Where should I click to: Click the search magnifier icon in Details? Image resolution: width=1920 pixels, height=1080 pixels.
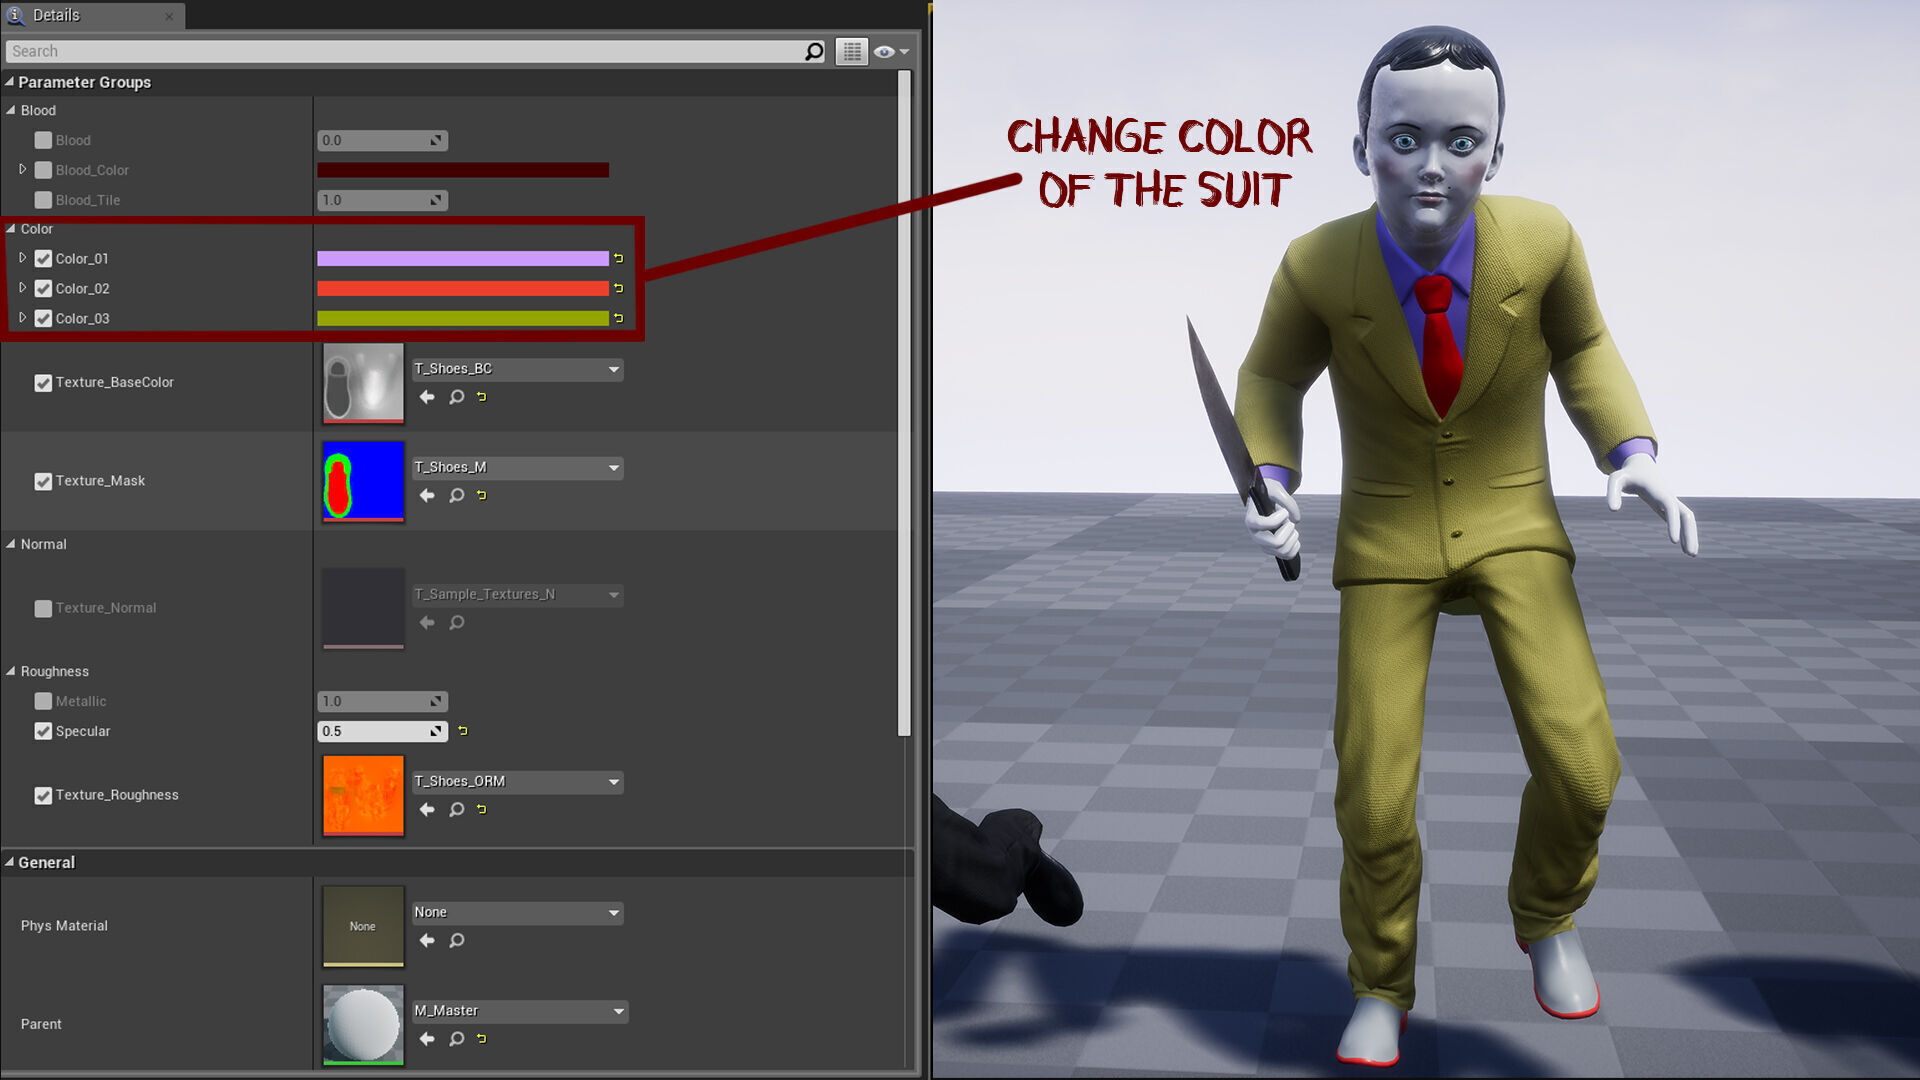(x=814, y=51)
